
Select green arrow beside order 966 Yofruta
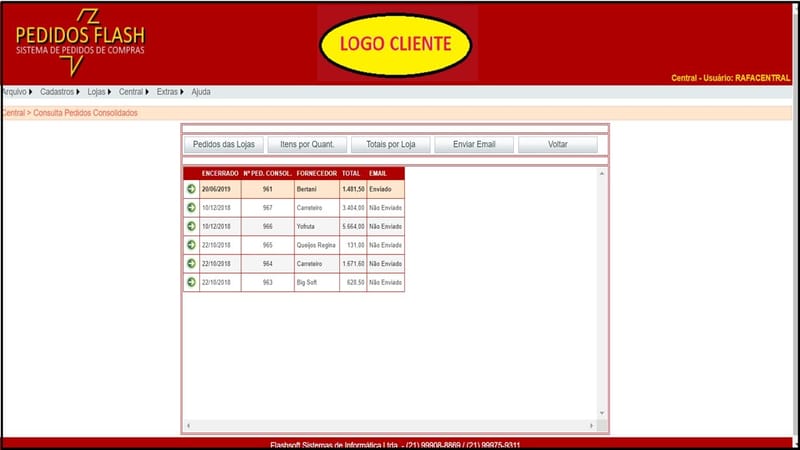[x=191, y=226]
